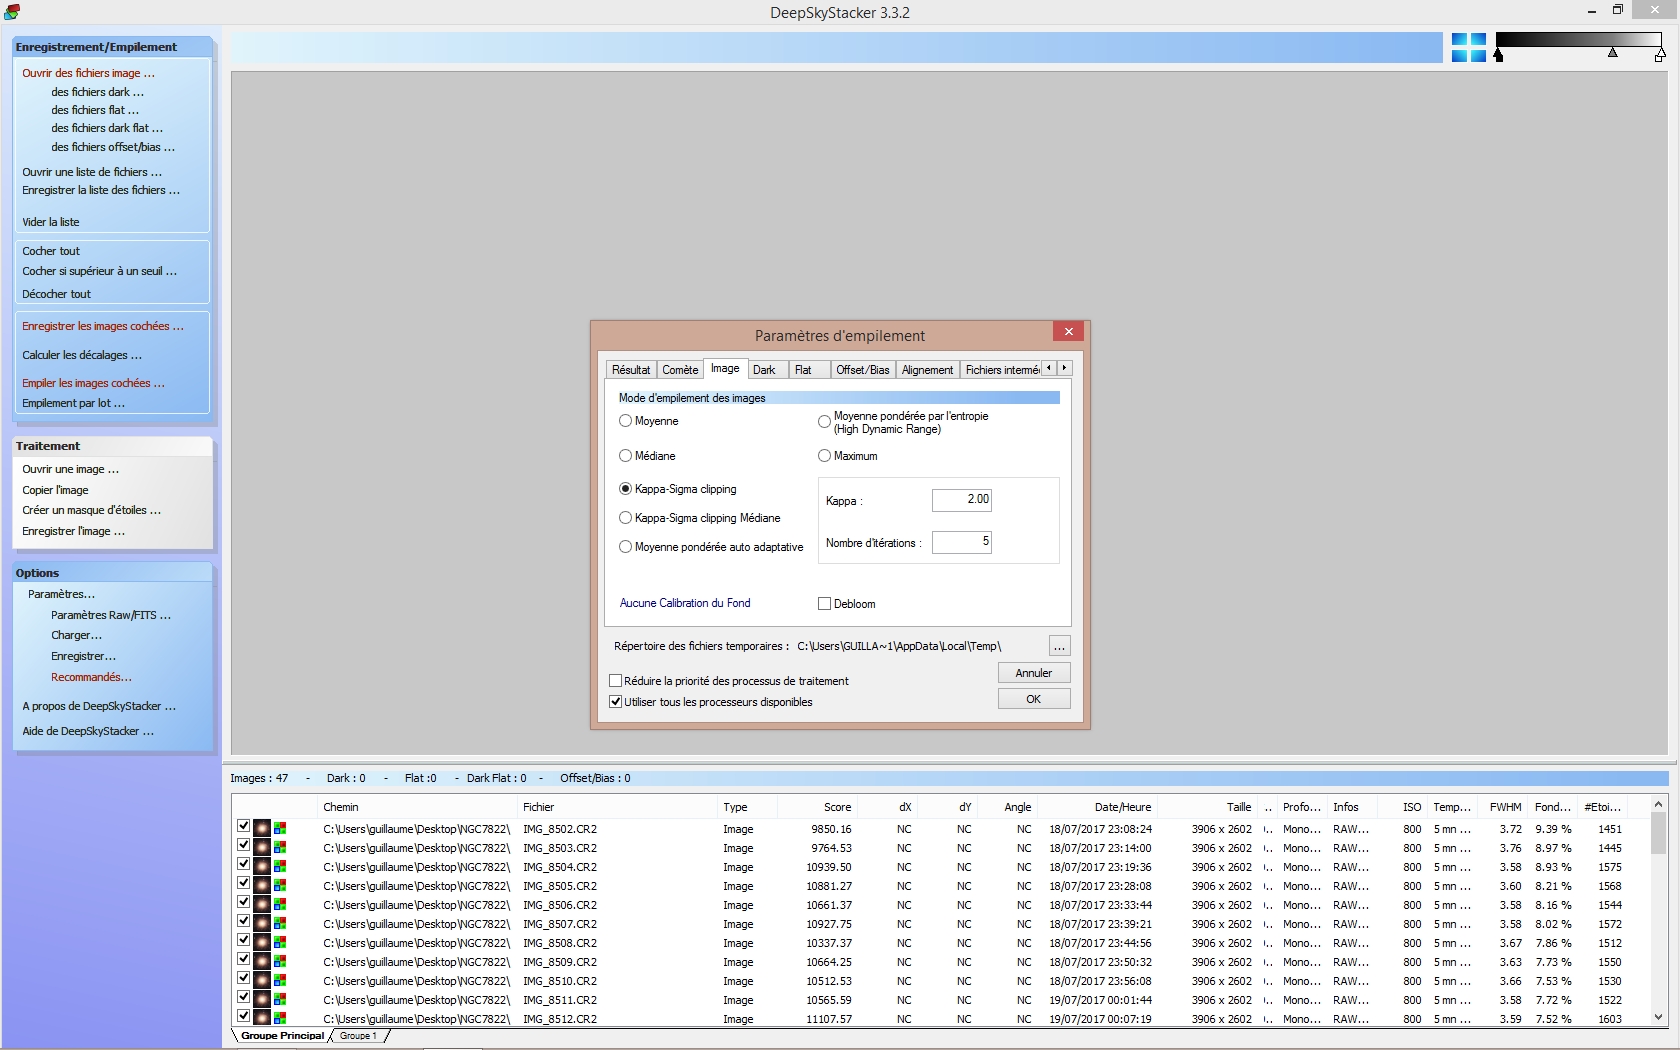Click thumbnail icon in IMG_8506.CR2 row
Screen dimensions: 1680x1050
(262, 904)
